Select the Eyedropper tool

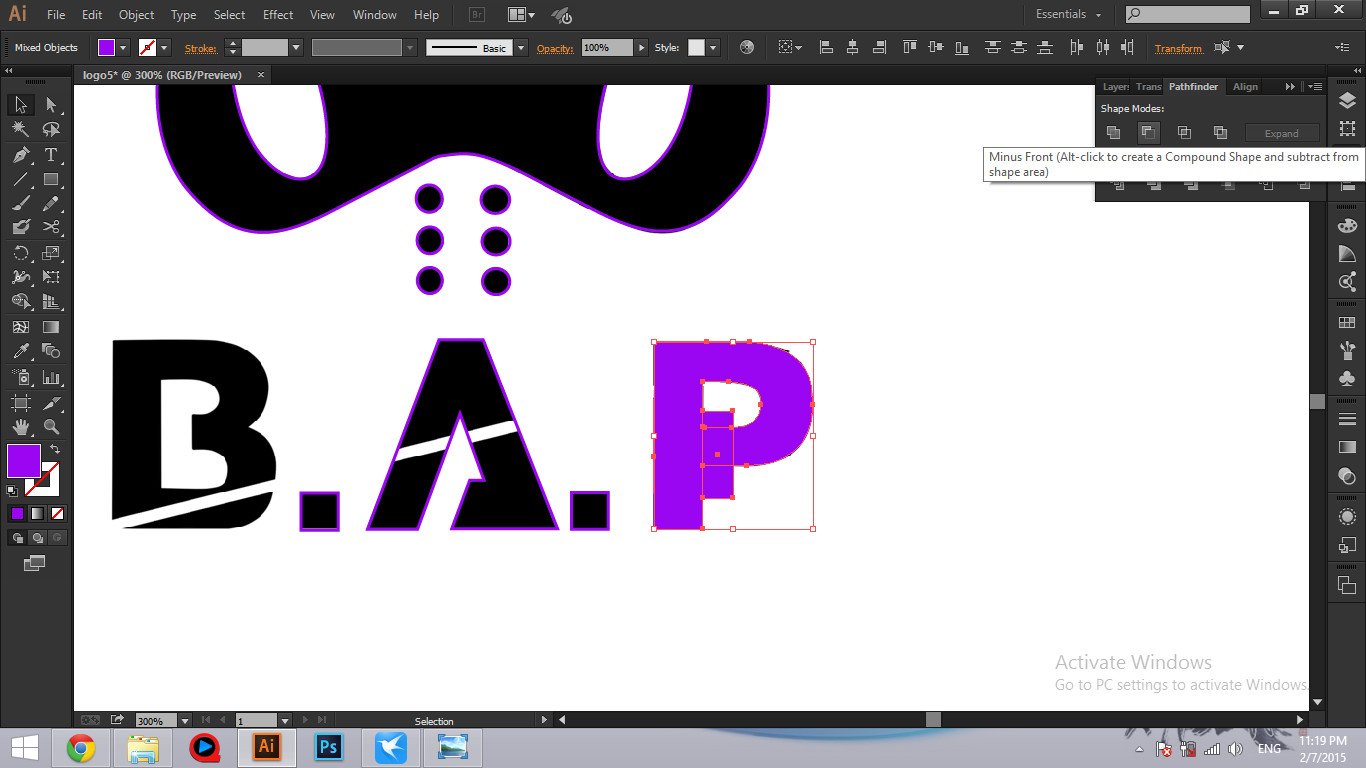click(21, 351)
